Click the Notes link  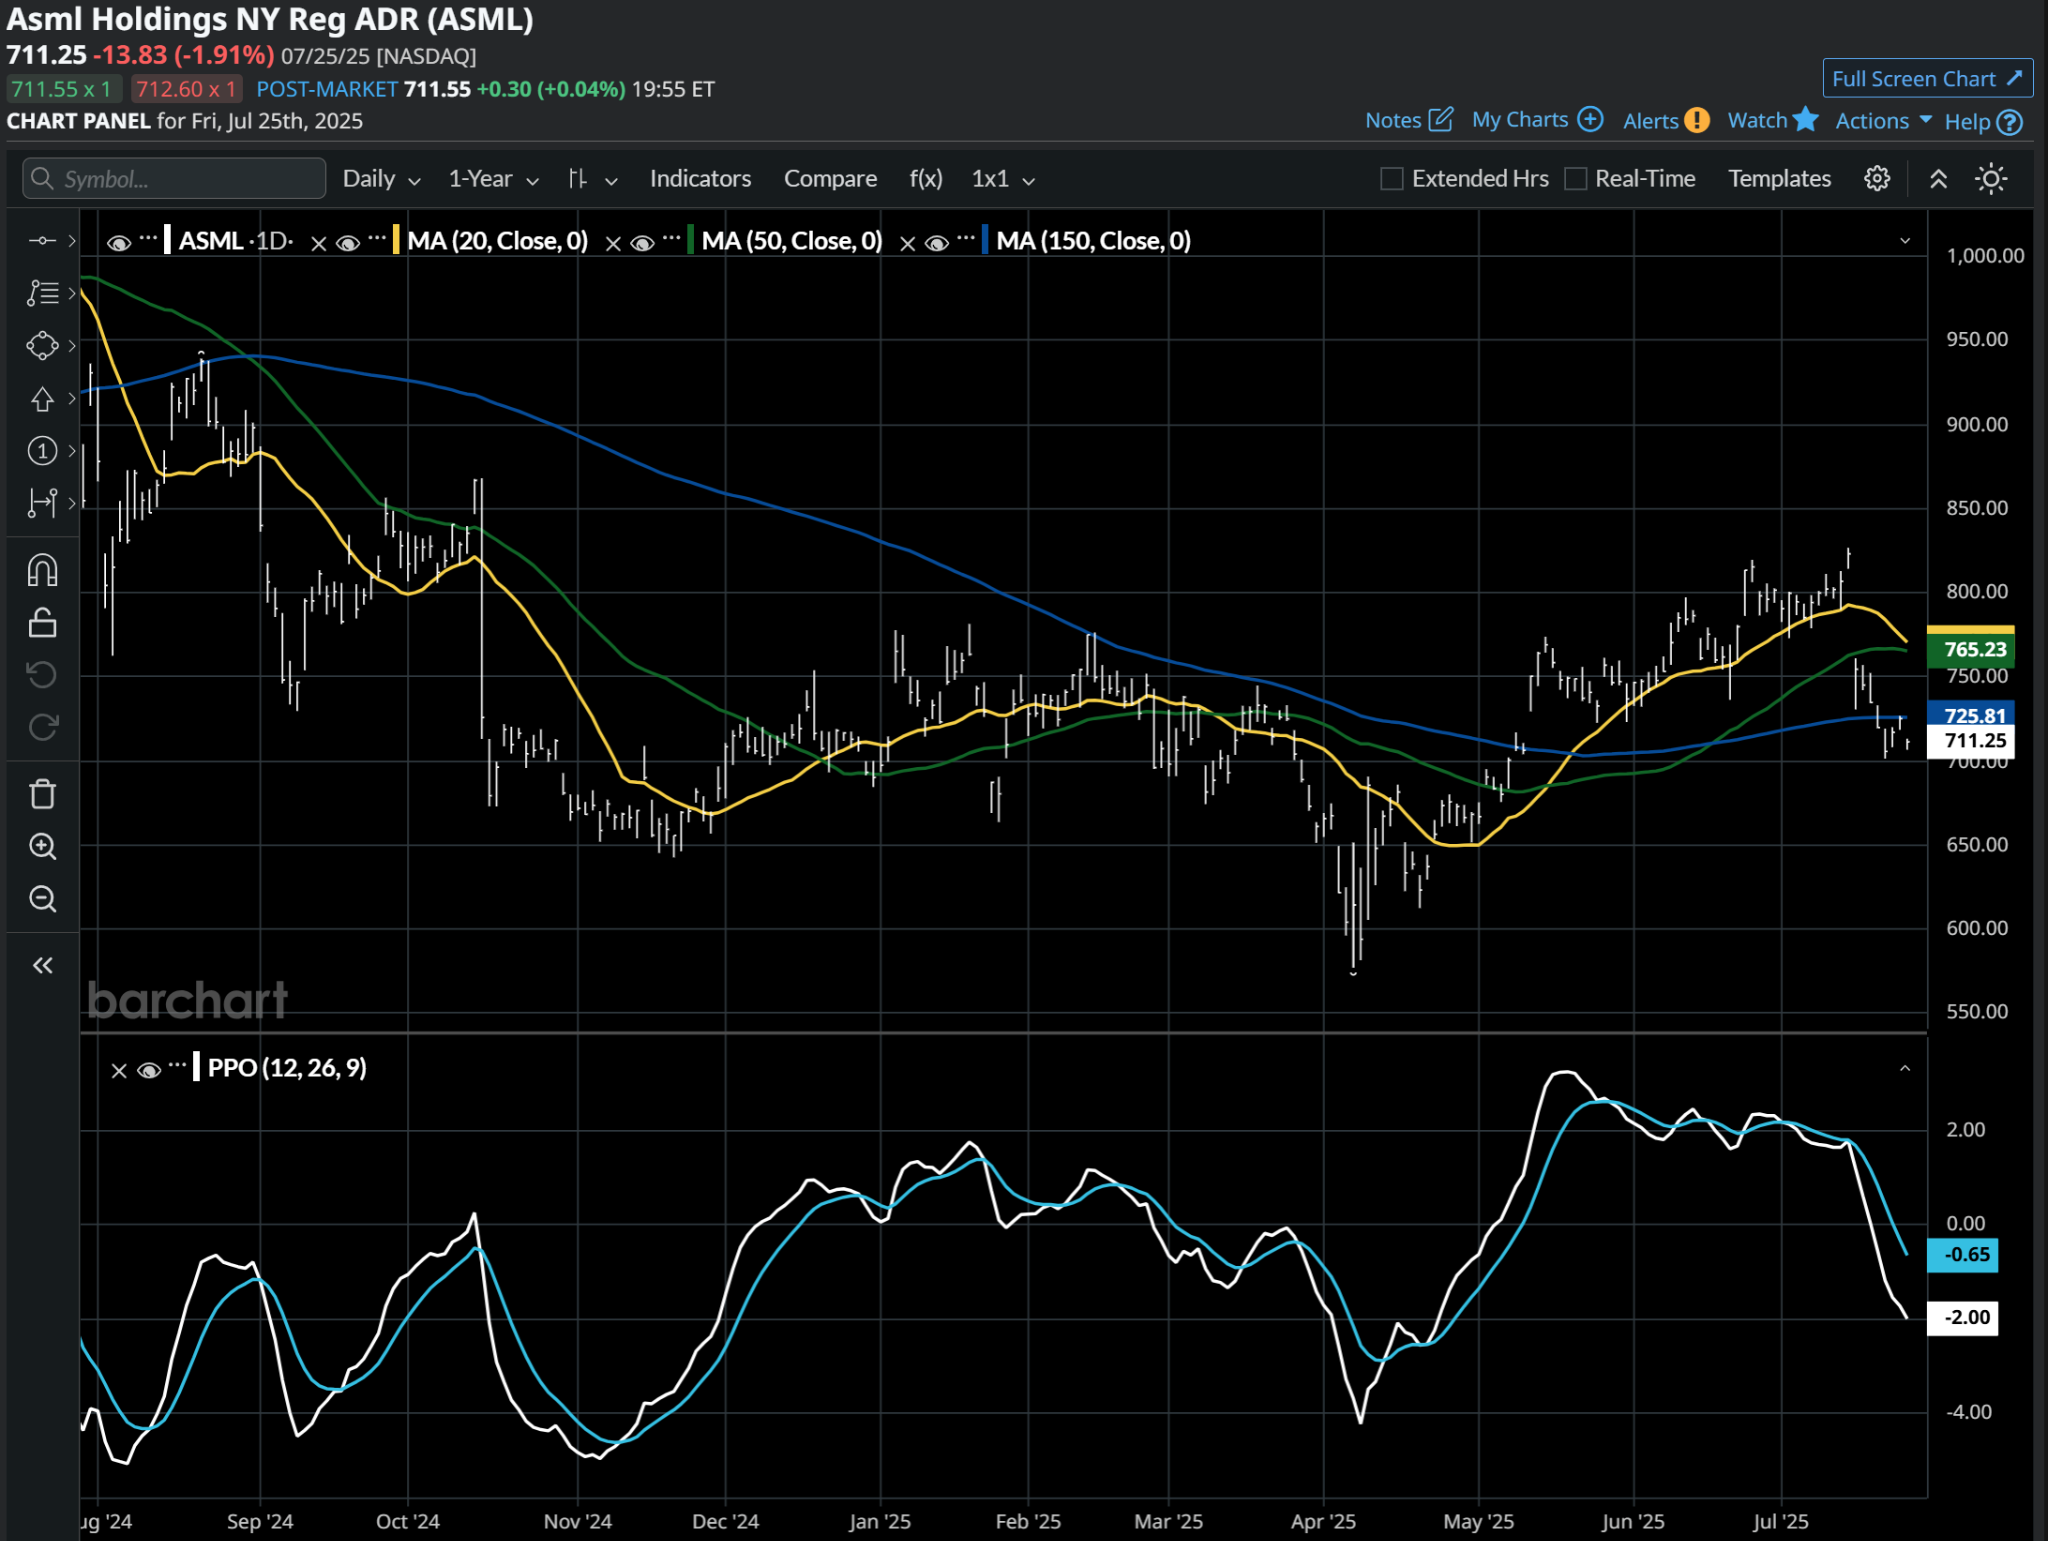pyautogui.click(x=1393, y=121)
